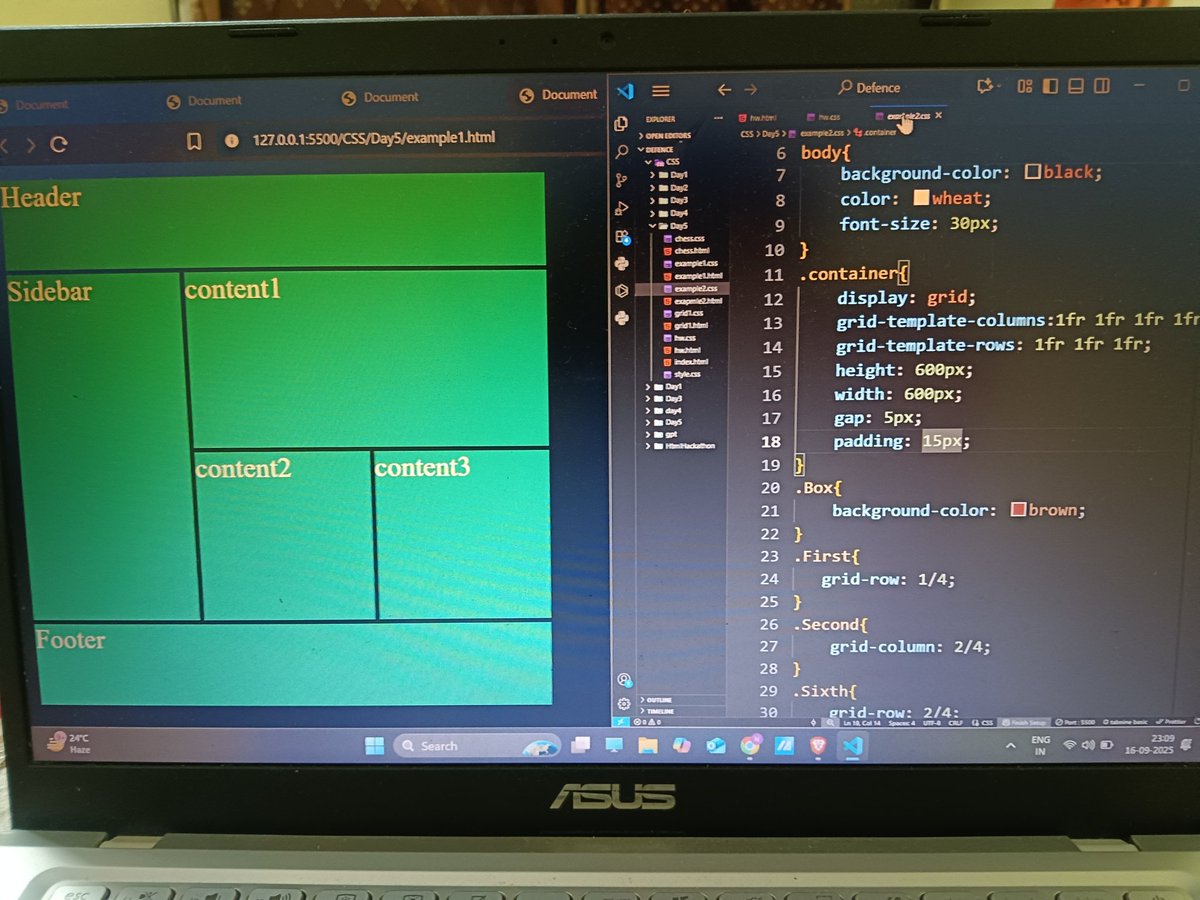Open errors and warnings in status bar
This screenshot has width=1200, height=900.
(646, 721)
